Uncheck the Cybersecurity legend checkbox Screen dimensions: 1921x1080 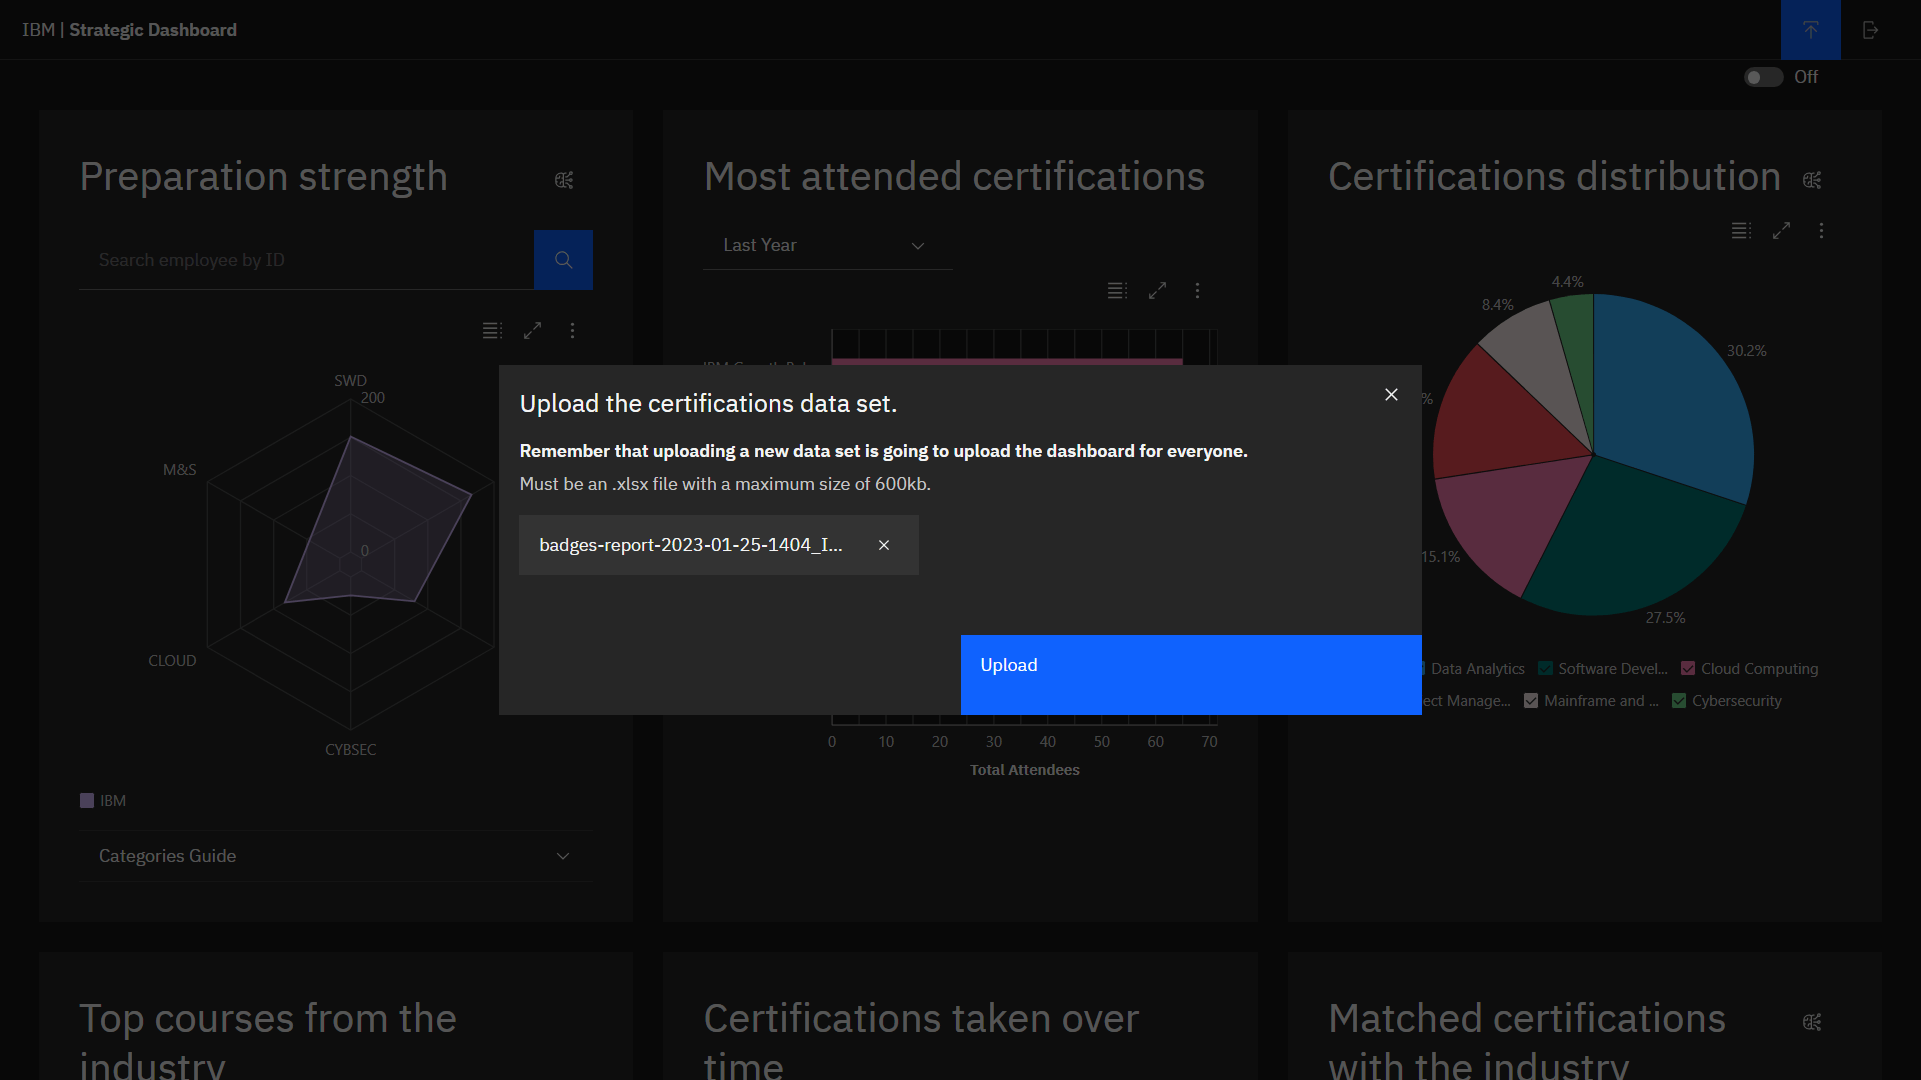coord(1679,701)
